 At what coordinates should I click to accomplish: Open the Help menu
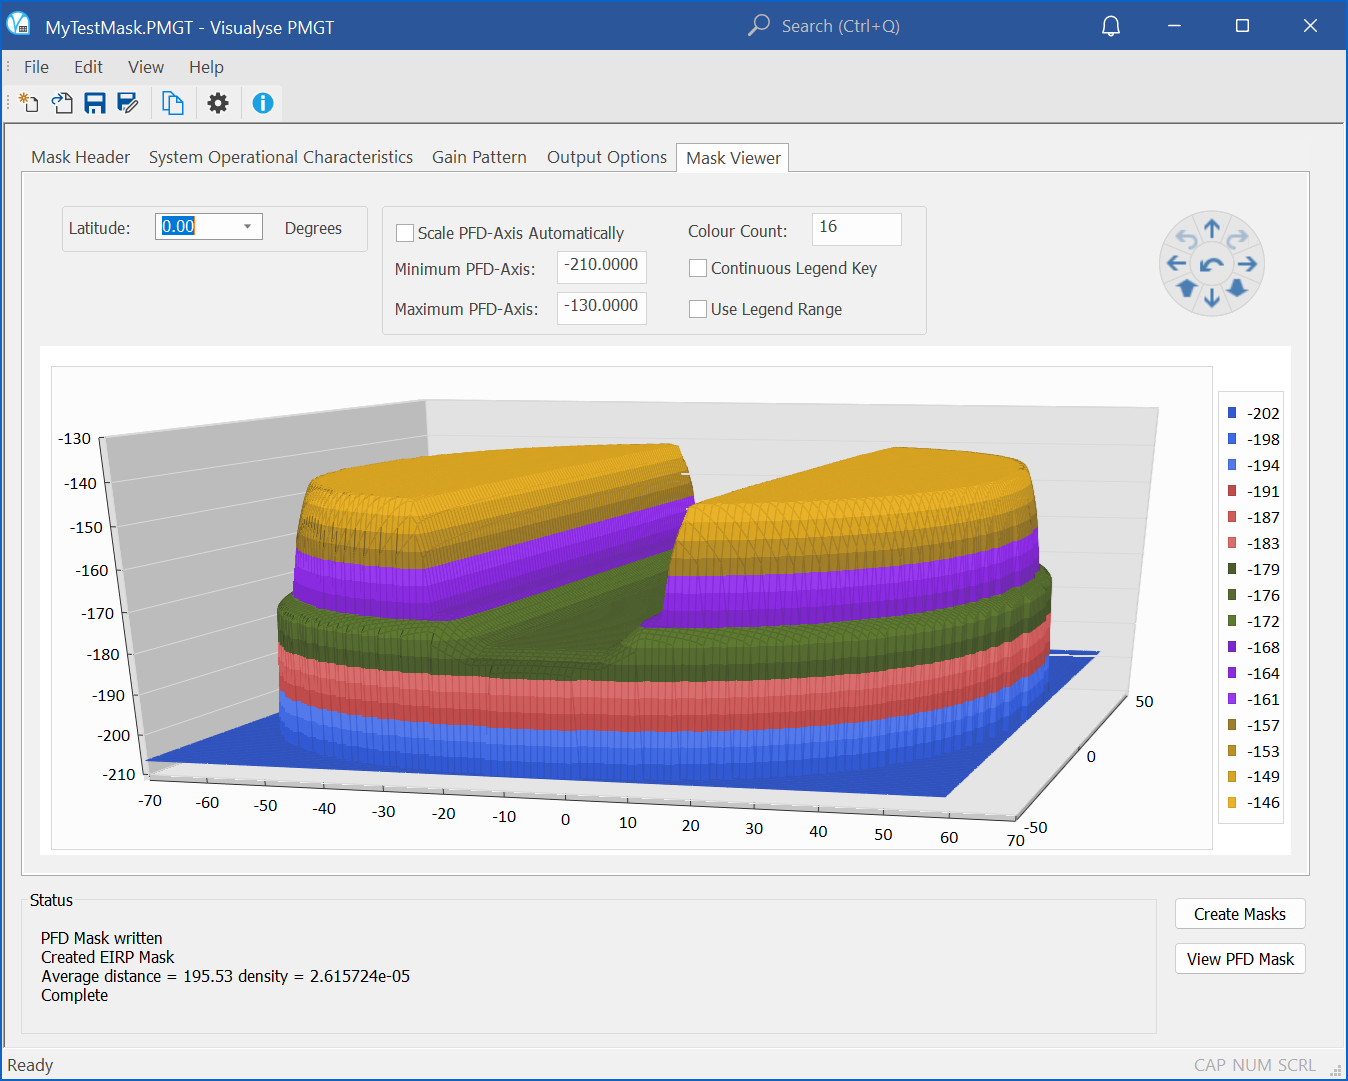[x=206, y=67]
